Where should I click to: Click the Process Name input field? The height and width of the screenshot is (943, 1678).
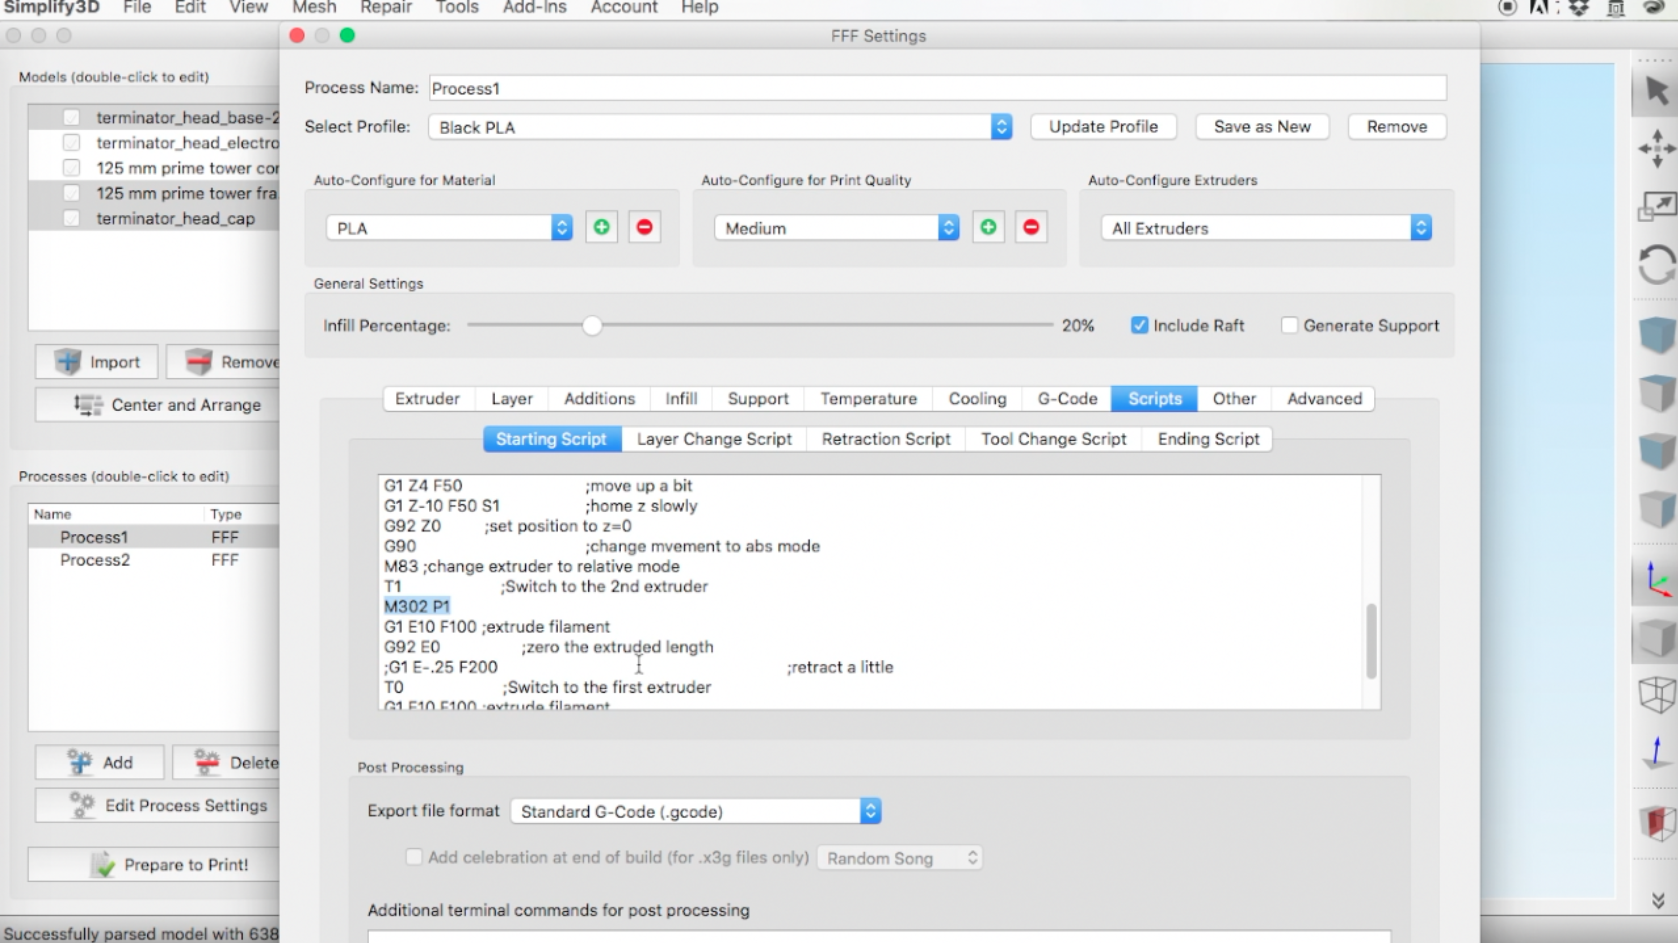[x=938, y=88]
